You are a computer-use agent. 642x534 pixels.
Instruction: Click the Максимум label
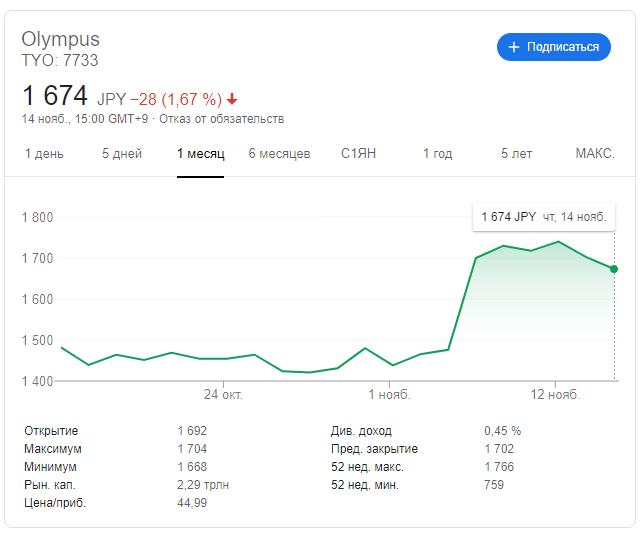[53, 449]
